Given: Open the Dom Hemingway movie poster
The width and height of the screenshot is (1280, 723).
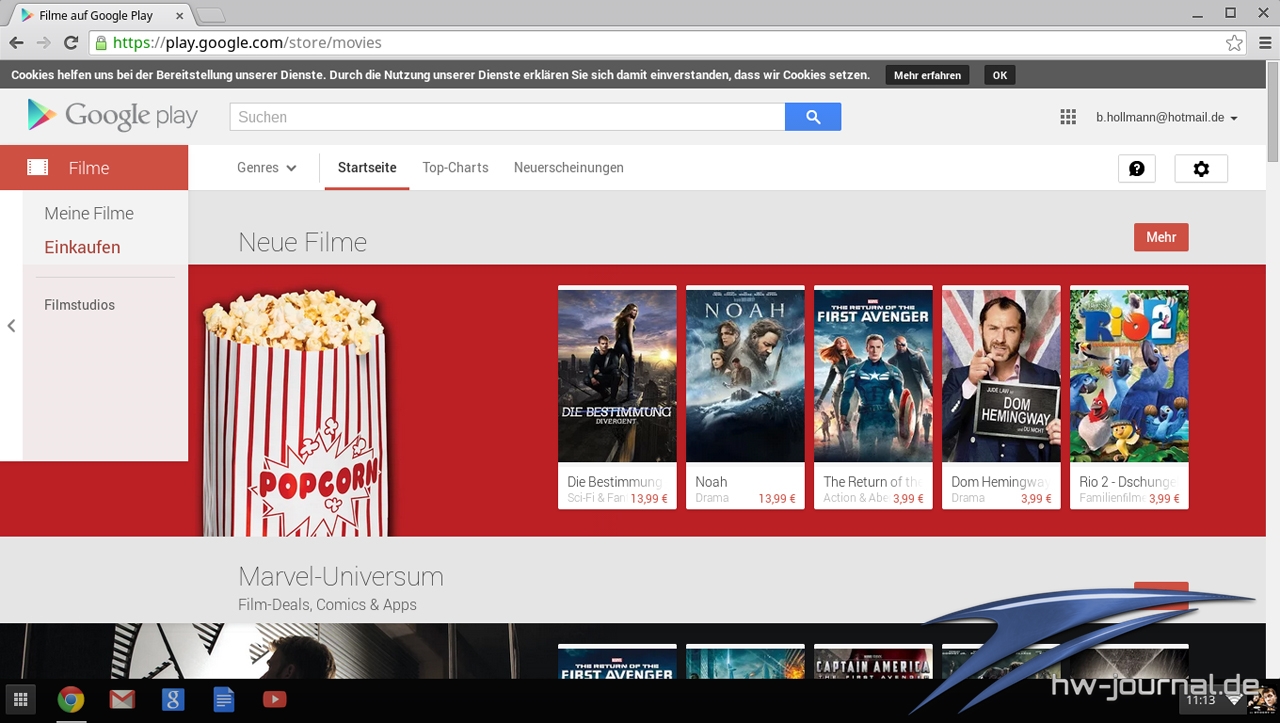Looking at the screenshot, I should 1001,374.
